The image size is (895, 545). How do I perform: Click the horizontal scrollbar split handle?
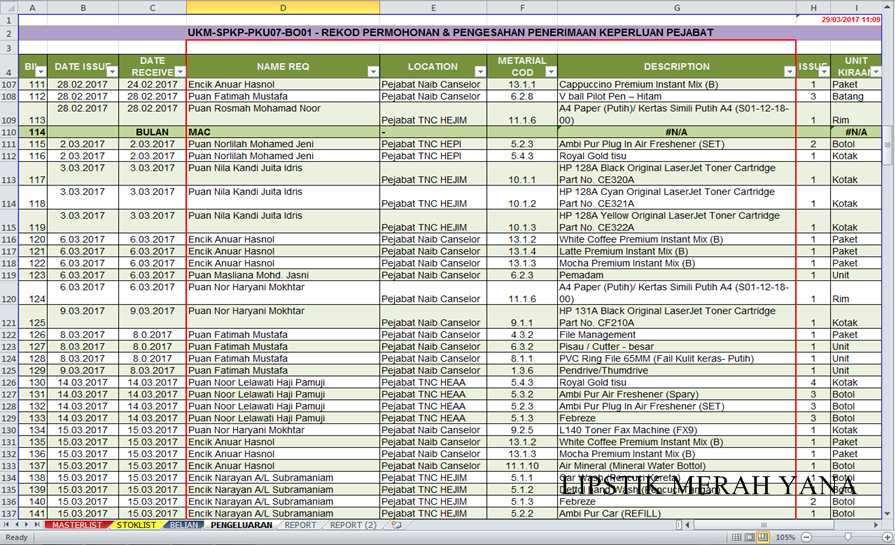point(679,524)
